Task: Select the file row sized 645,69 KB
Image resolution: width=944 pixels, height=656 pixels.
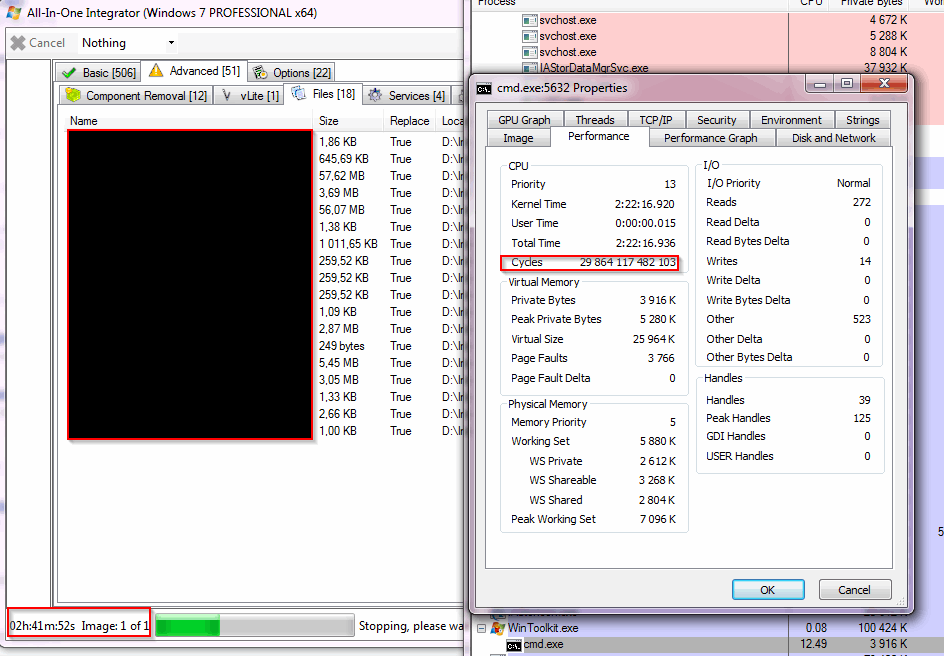Action: [x=265, y=159]
